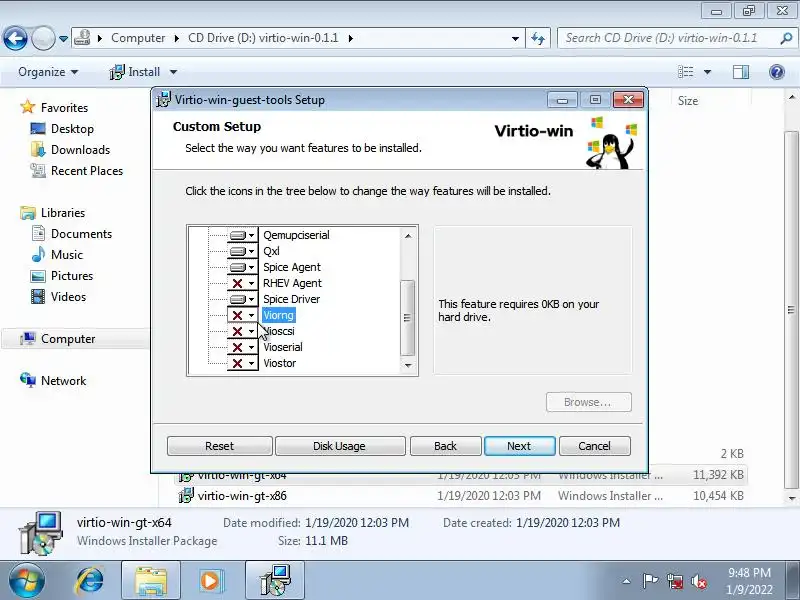
Task: Click Install in the Explorer toolbar
Action: coord(135,72)
